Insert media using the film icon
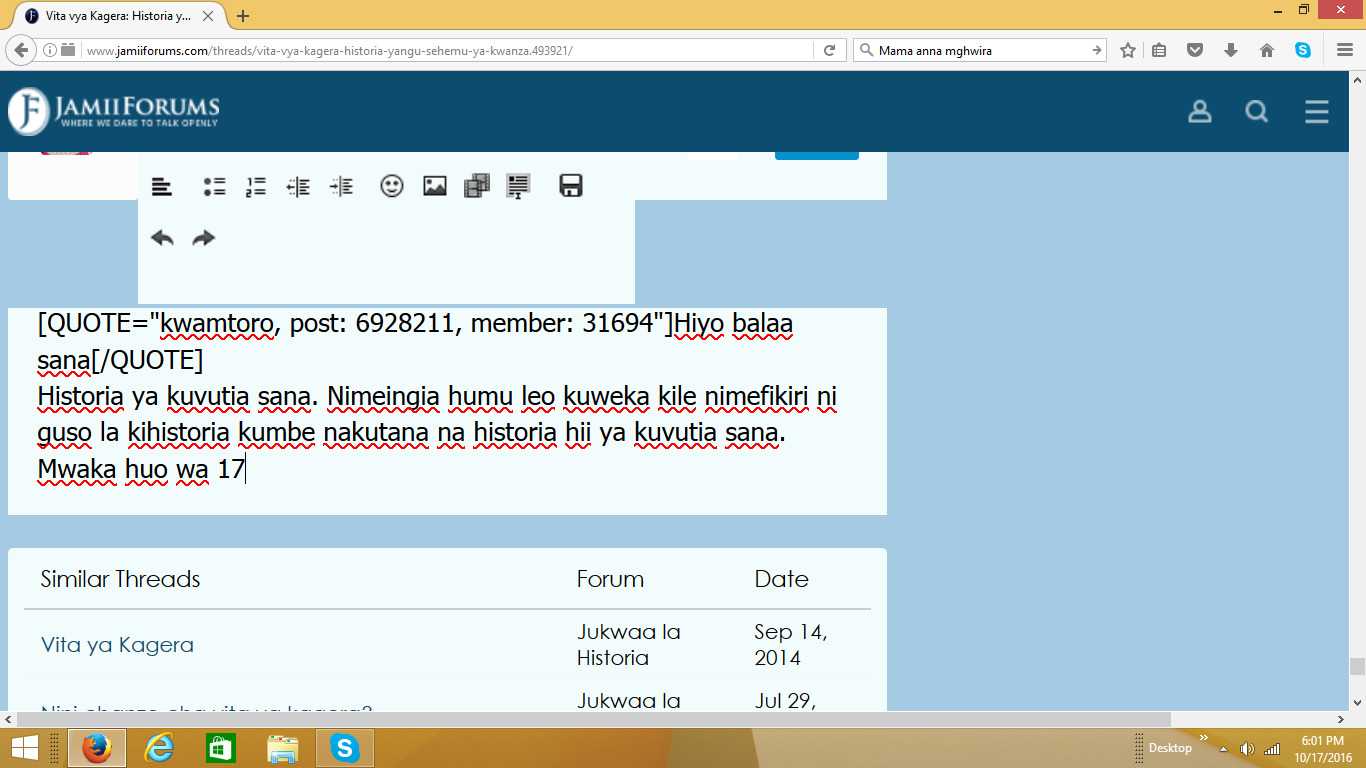The image size is (1366, 768). (477, 186)
